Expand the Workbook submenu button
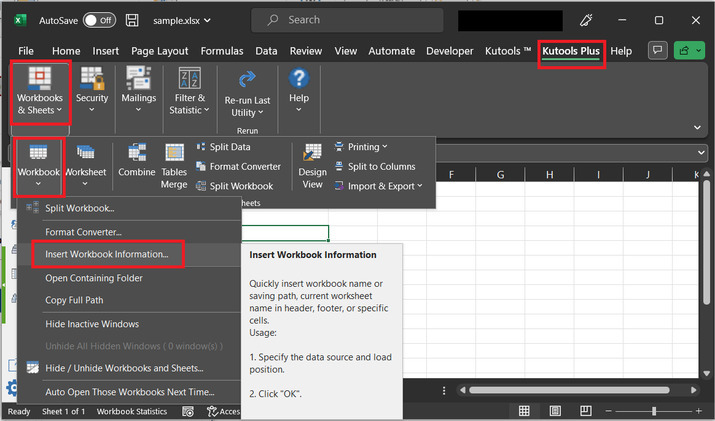 tap(38, 165)
